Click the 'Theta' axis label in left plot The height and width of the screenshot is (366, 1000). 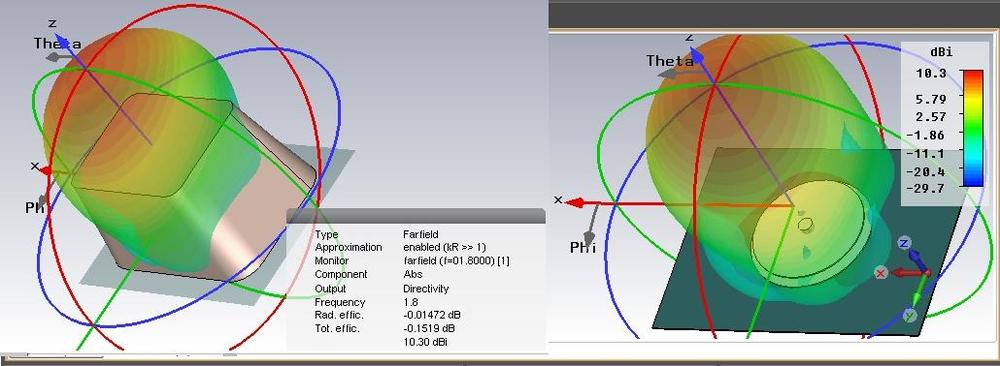click(57, 43)
